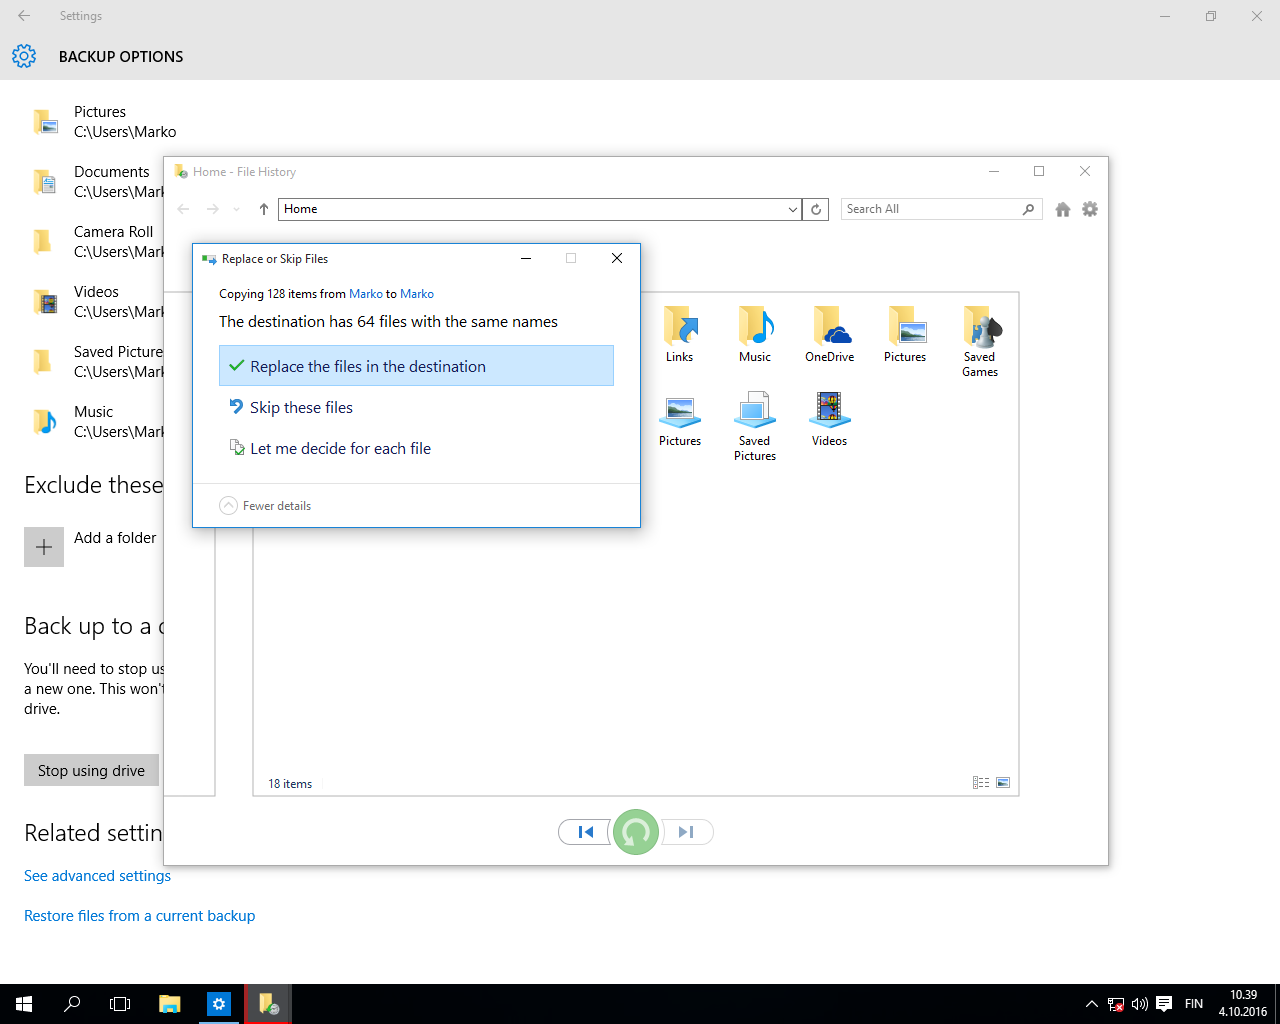Click the Search All field
Image resolution: width=1280 pixels, height=1024 pixels.
click(930, 209)
